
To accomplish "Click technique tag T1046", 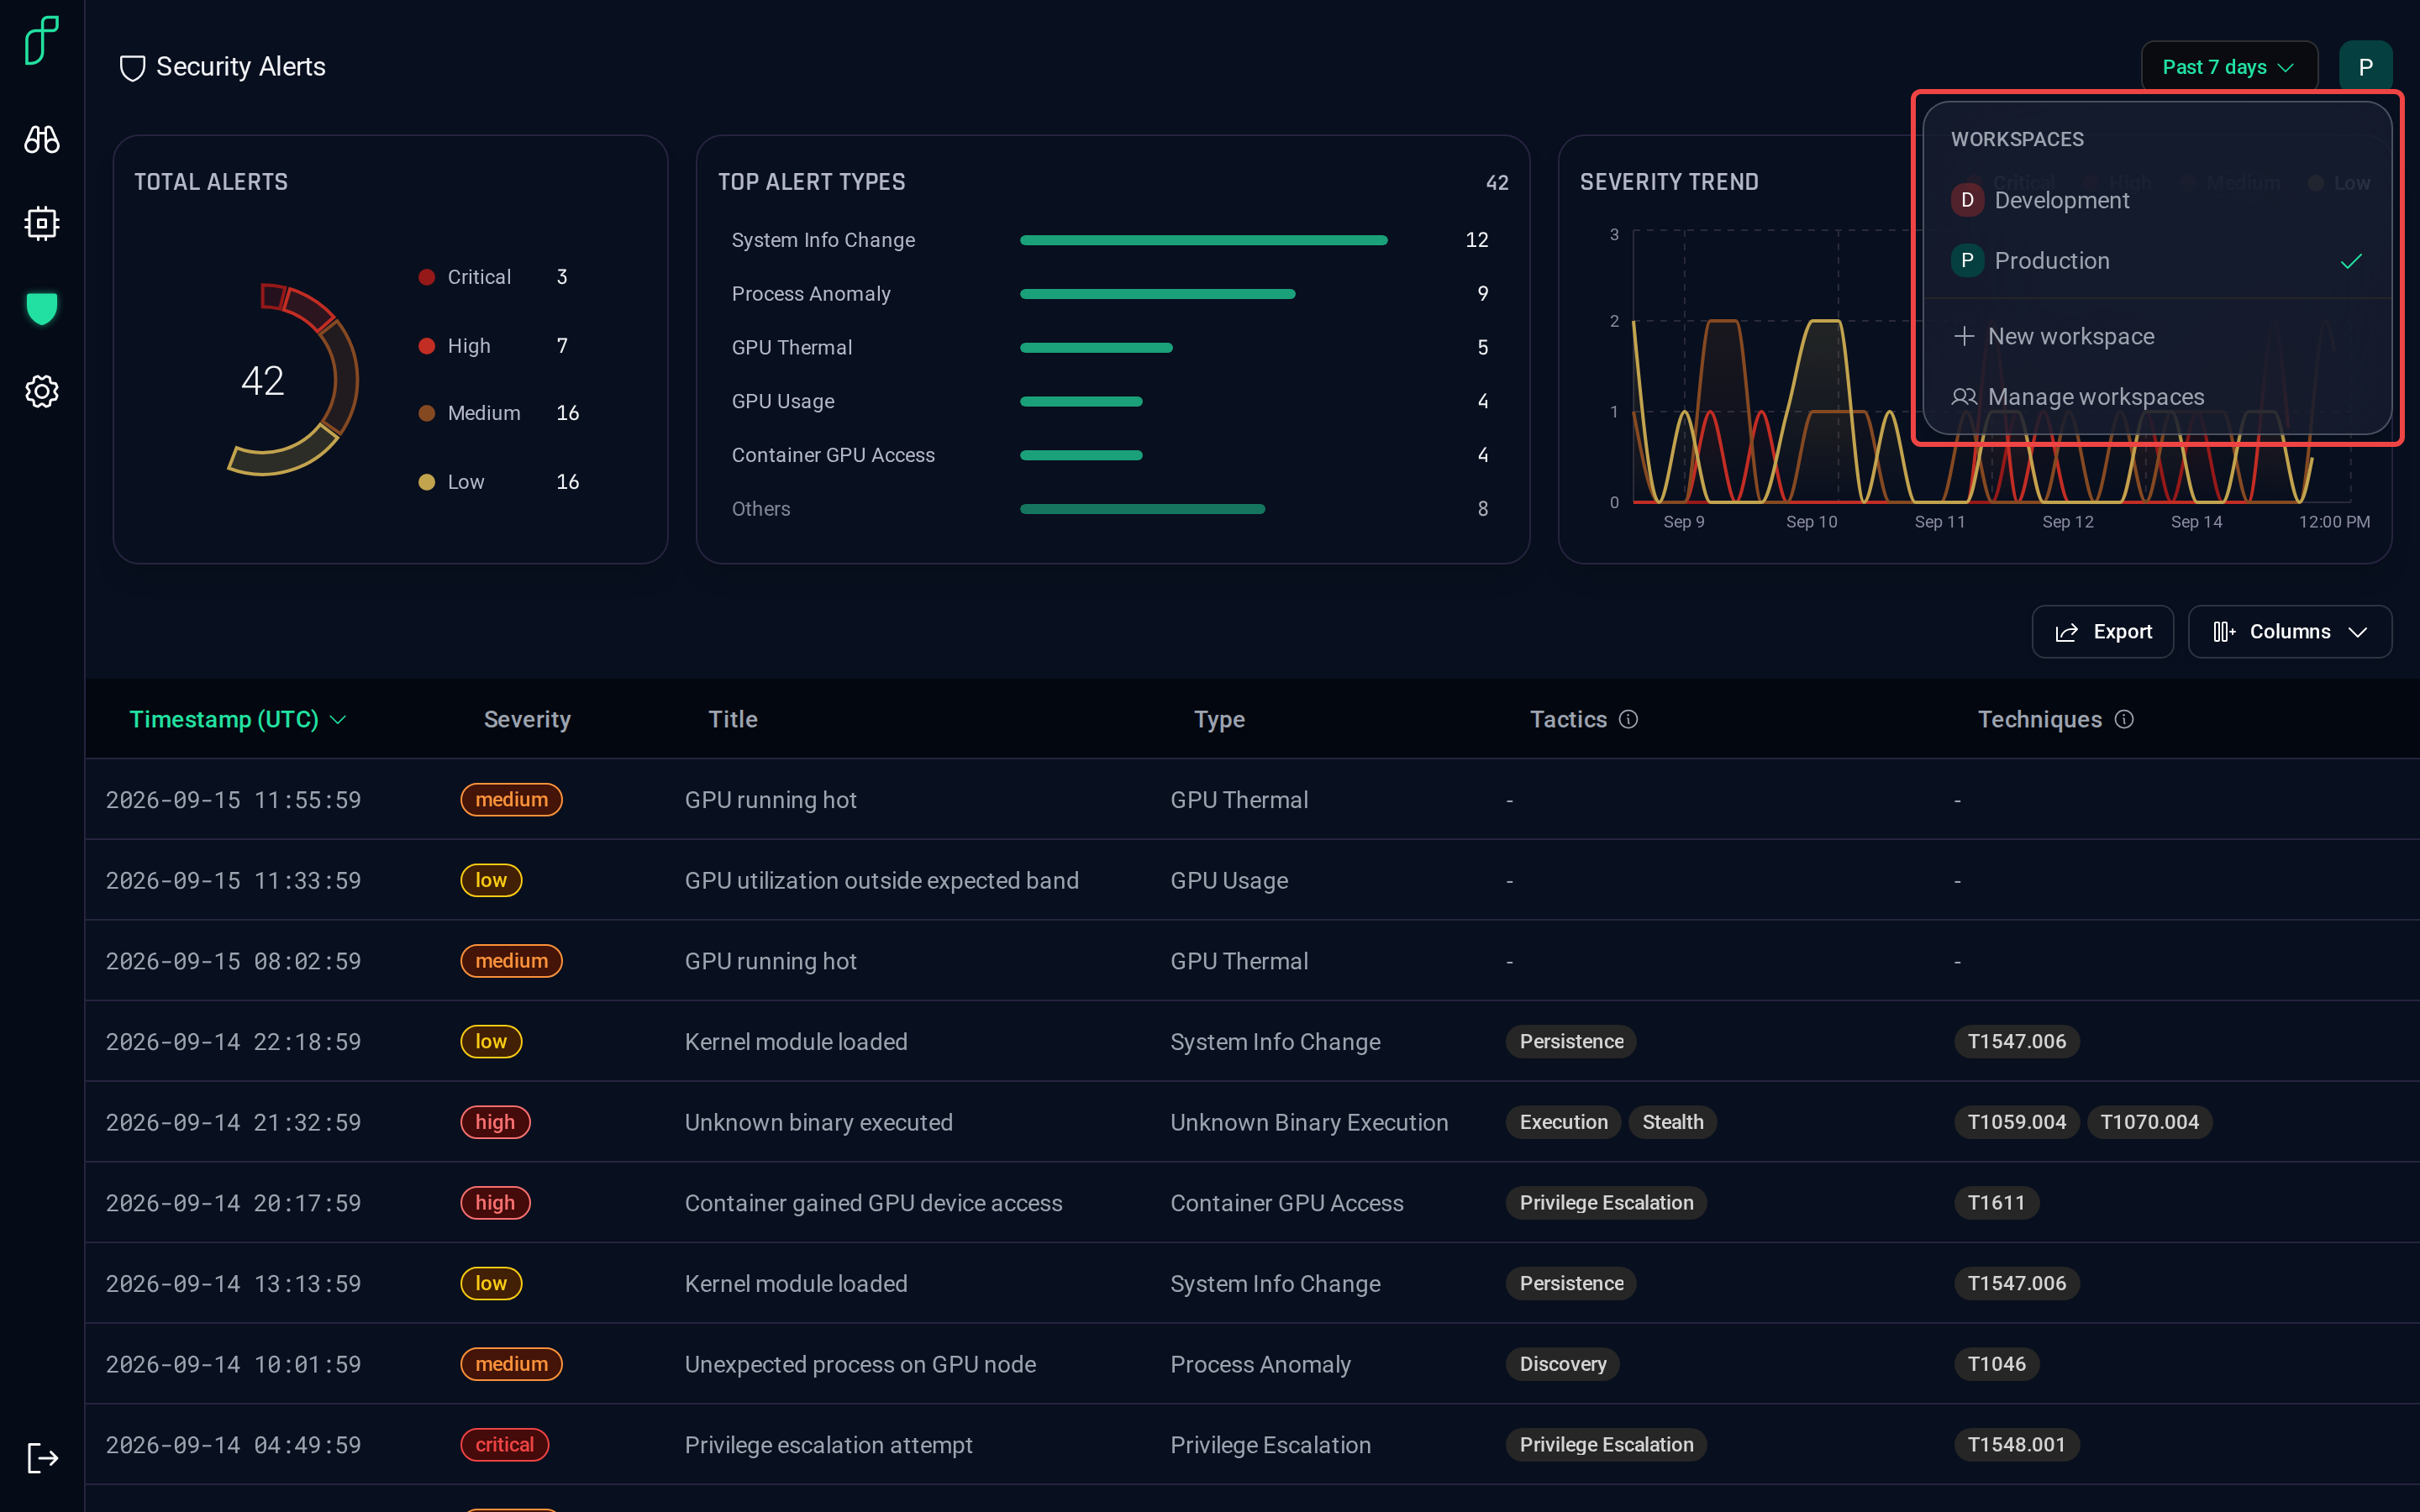I will [x=1996, y=1364].
